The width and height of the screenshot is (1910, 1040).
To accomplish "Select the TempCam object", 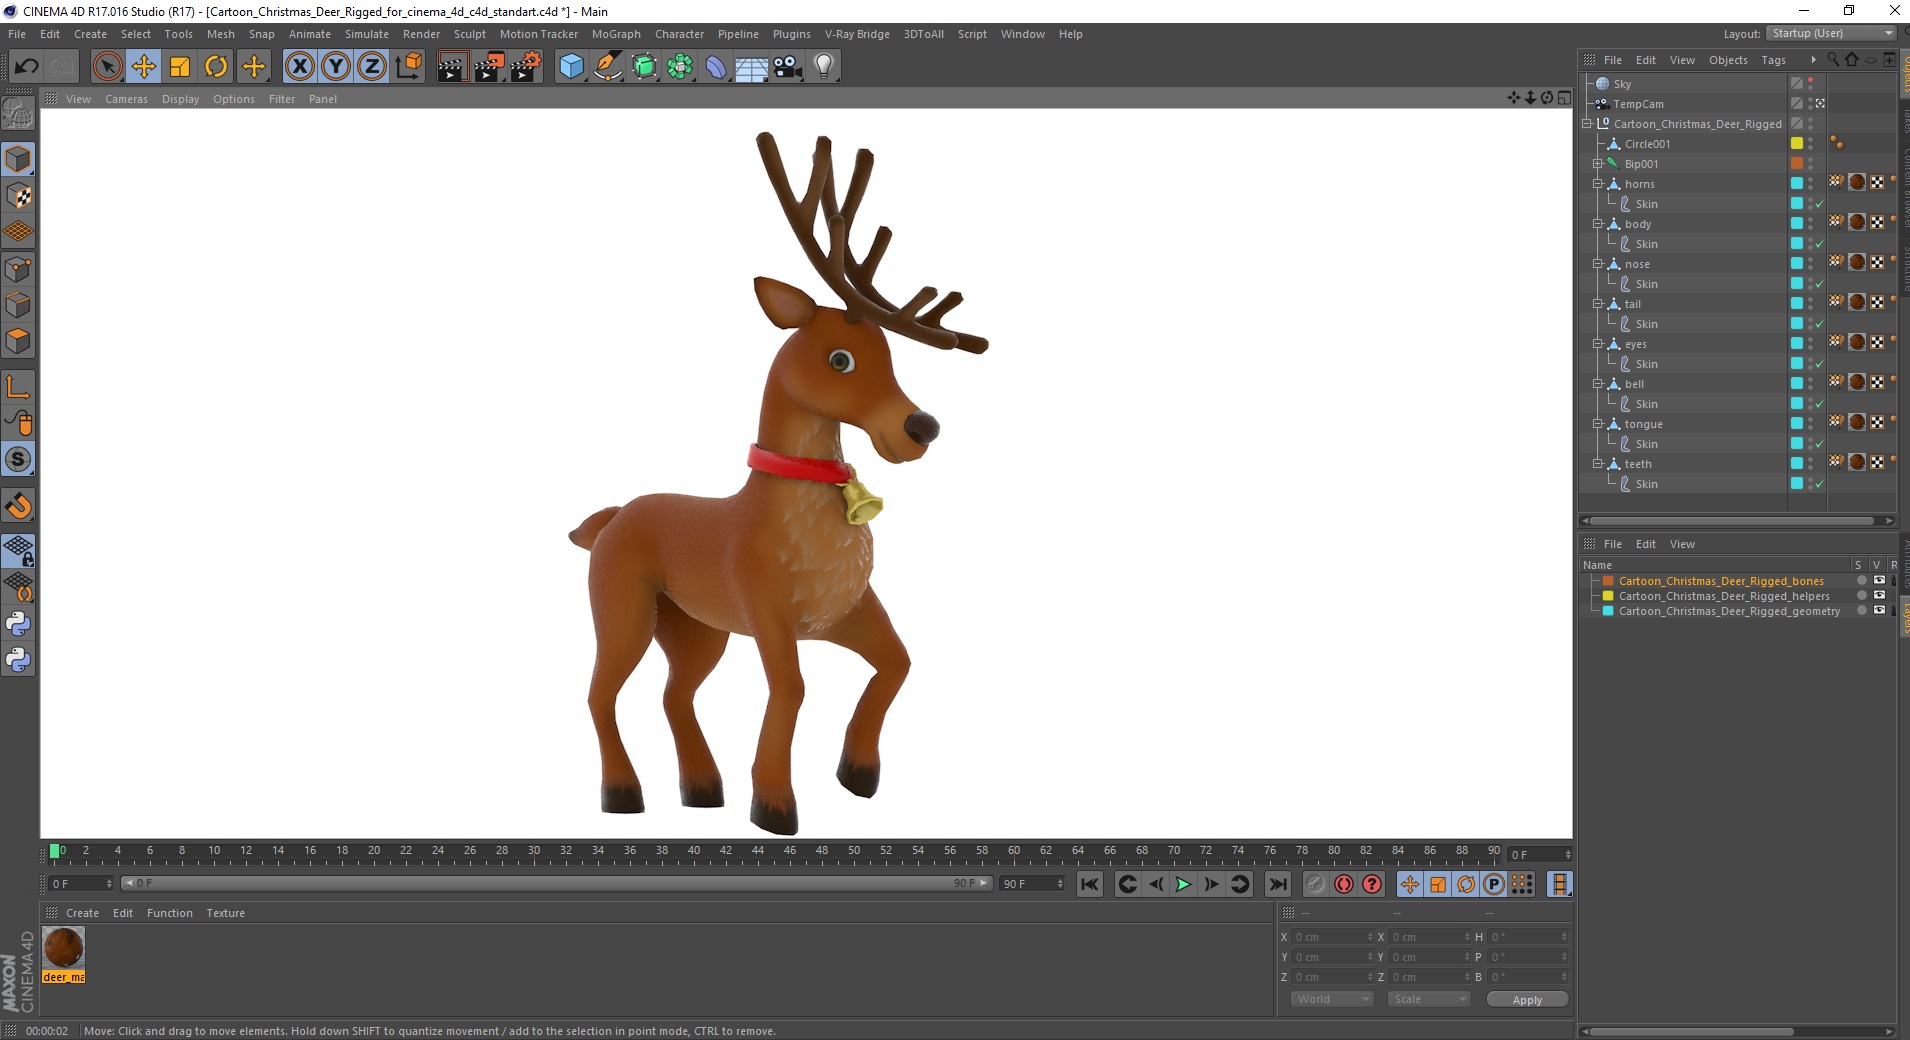I will [1638, 104].
